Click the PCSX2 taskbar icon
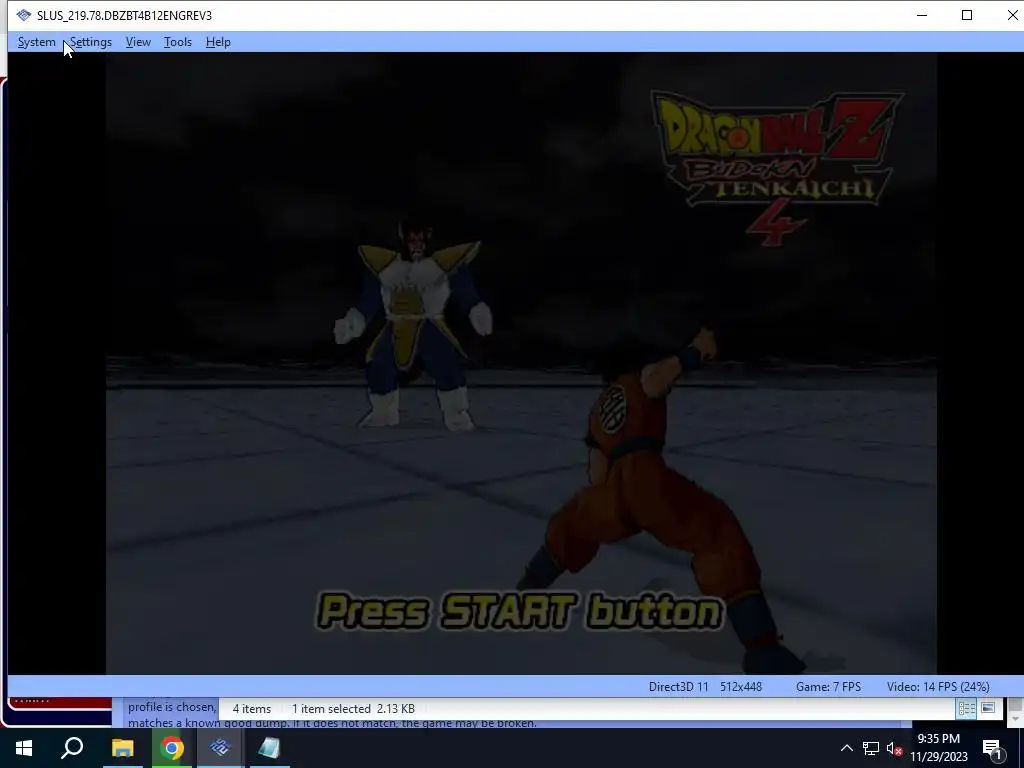The height and width of the screenshot is (768, 1024). [x=220, y=748]
